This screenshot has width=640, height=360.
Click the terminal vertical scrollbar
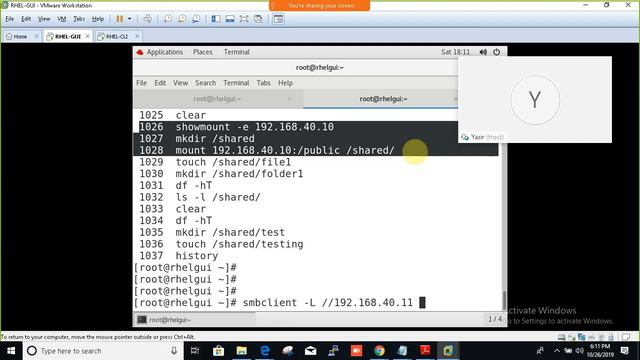click(x=504, y=301)
